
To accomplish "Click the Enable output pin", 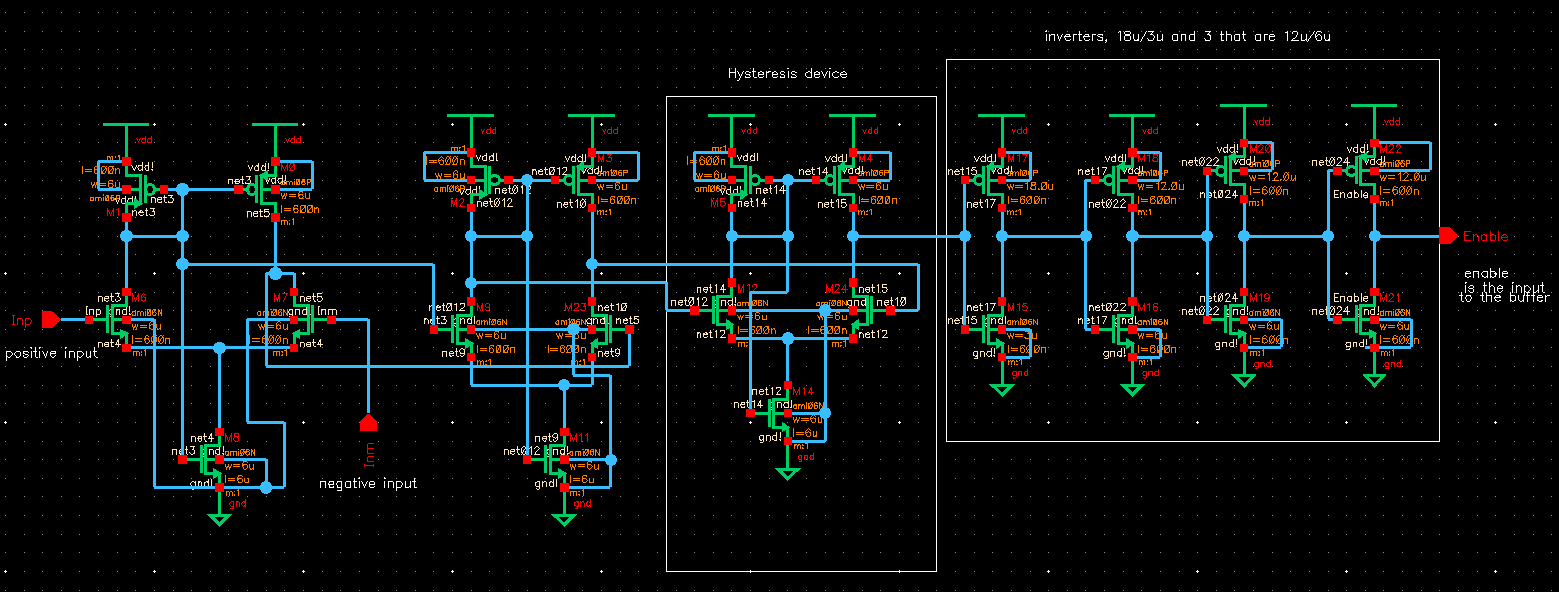I will (1449, 236).
